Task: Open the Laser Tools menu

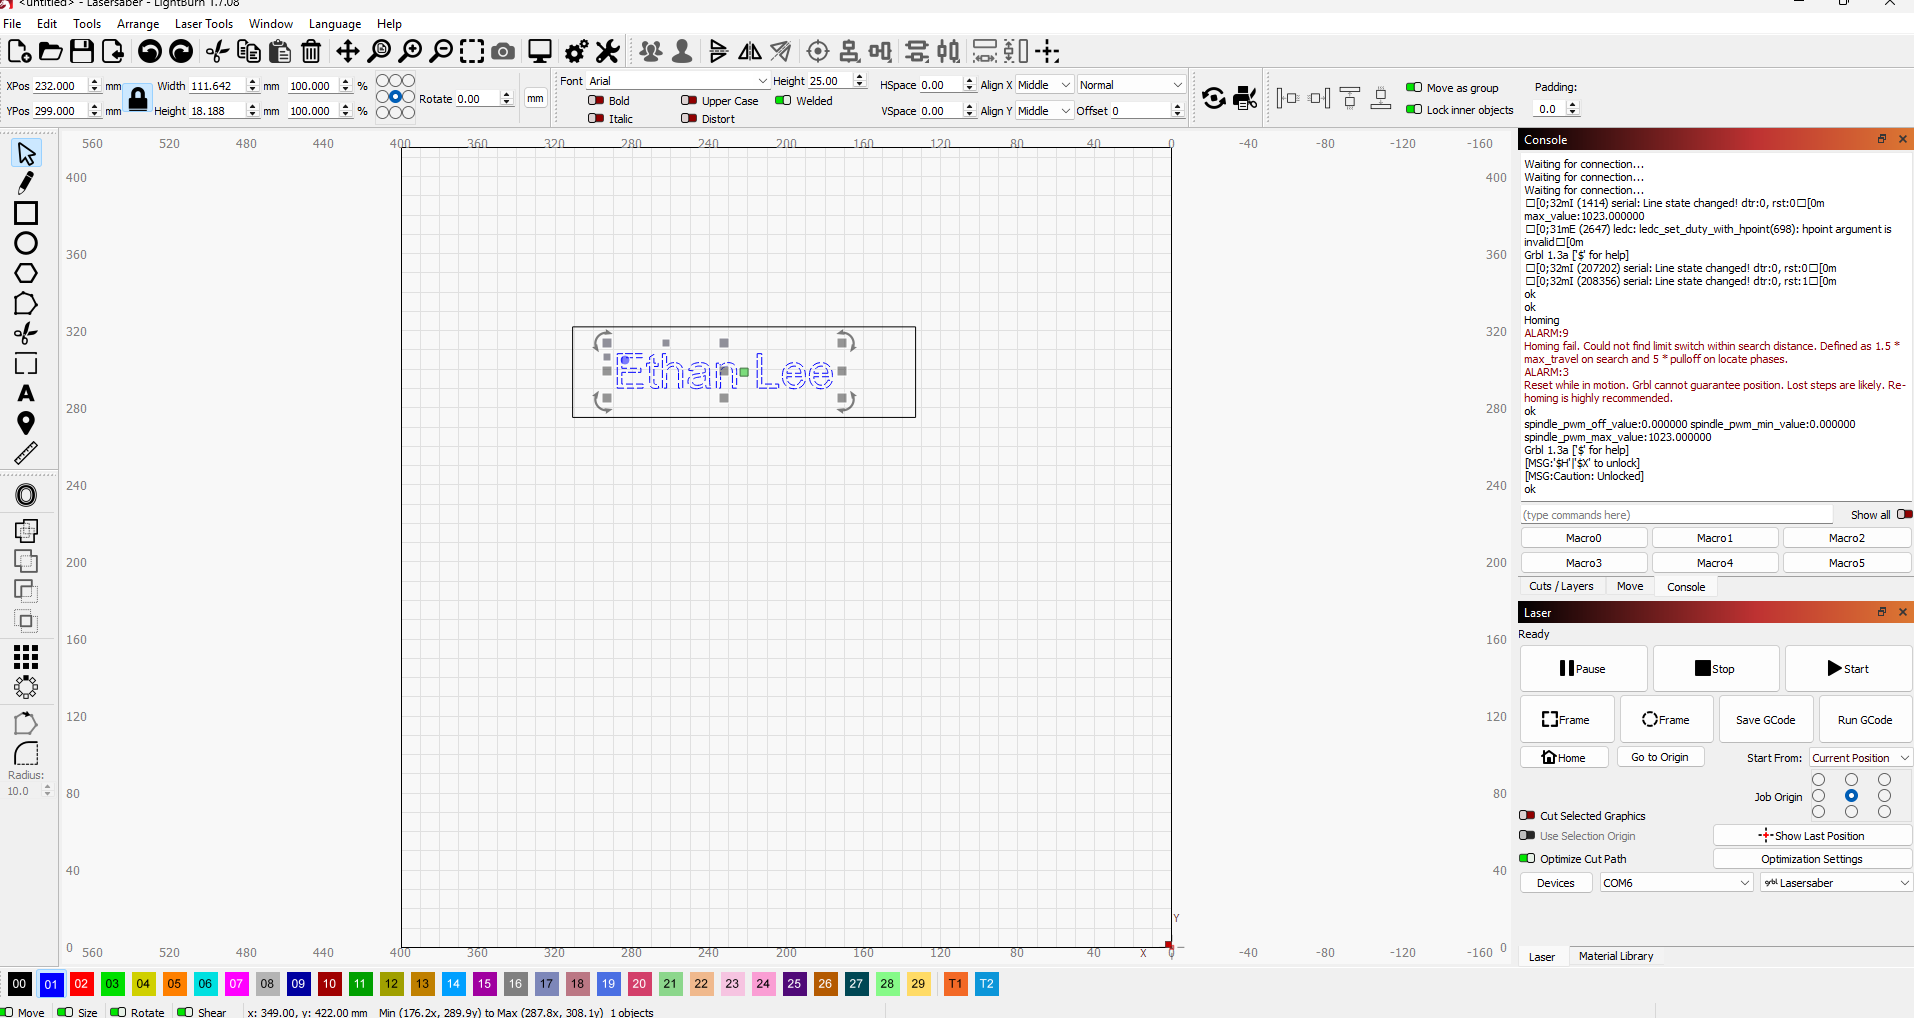Action: pos(203,24)
